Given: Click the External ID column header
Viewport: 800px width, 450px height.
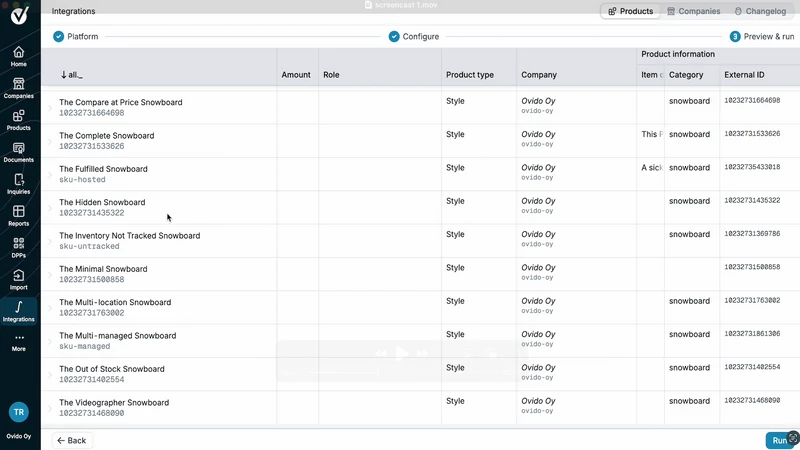Looking at the screenshot, I should coord(744,74).
